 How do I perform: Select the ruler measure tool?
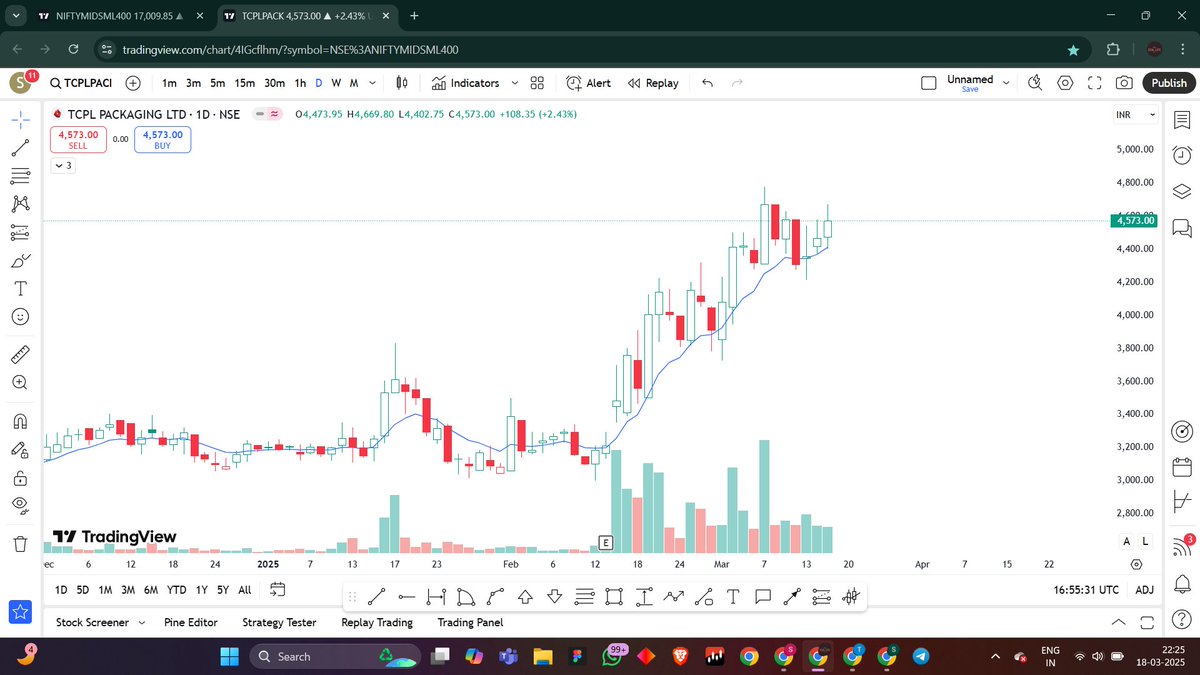tap(20, 354)
